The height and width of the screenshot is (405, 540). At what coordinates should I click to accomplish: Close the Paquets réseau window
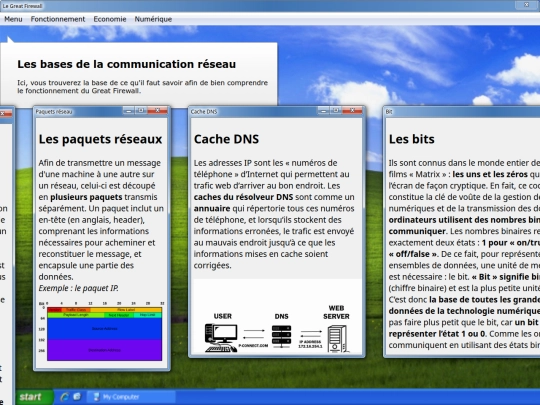pos(157,111)
